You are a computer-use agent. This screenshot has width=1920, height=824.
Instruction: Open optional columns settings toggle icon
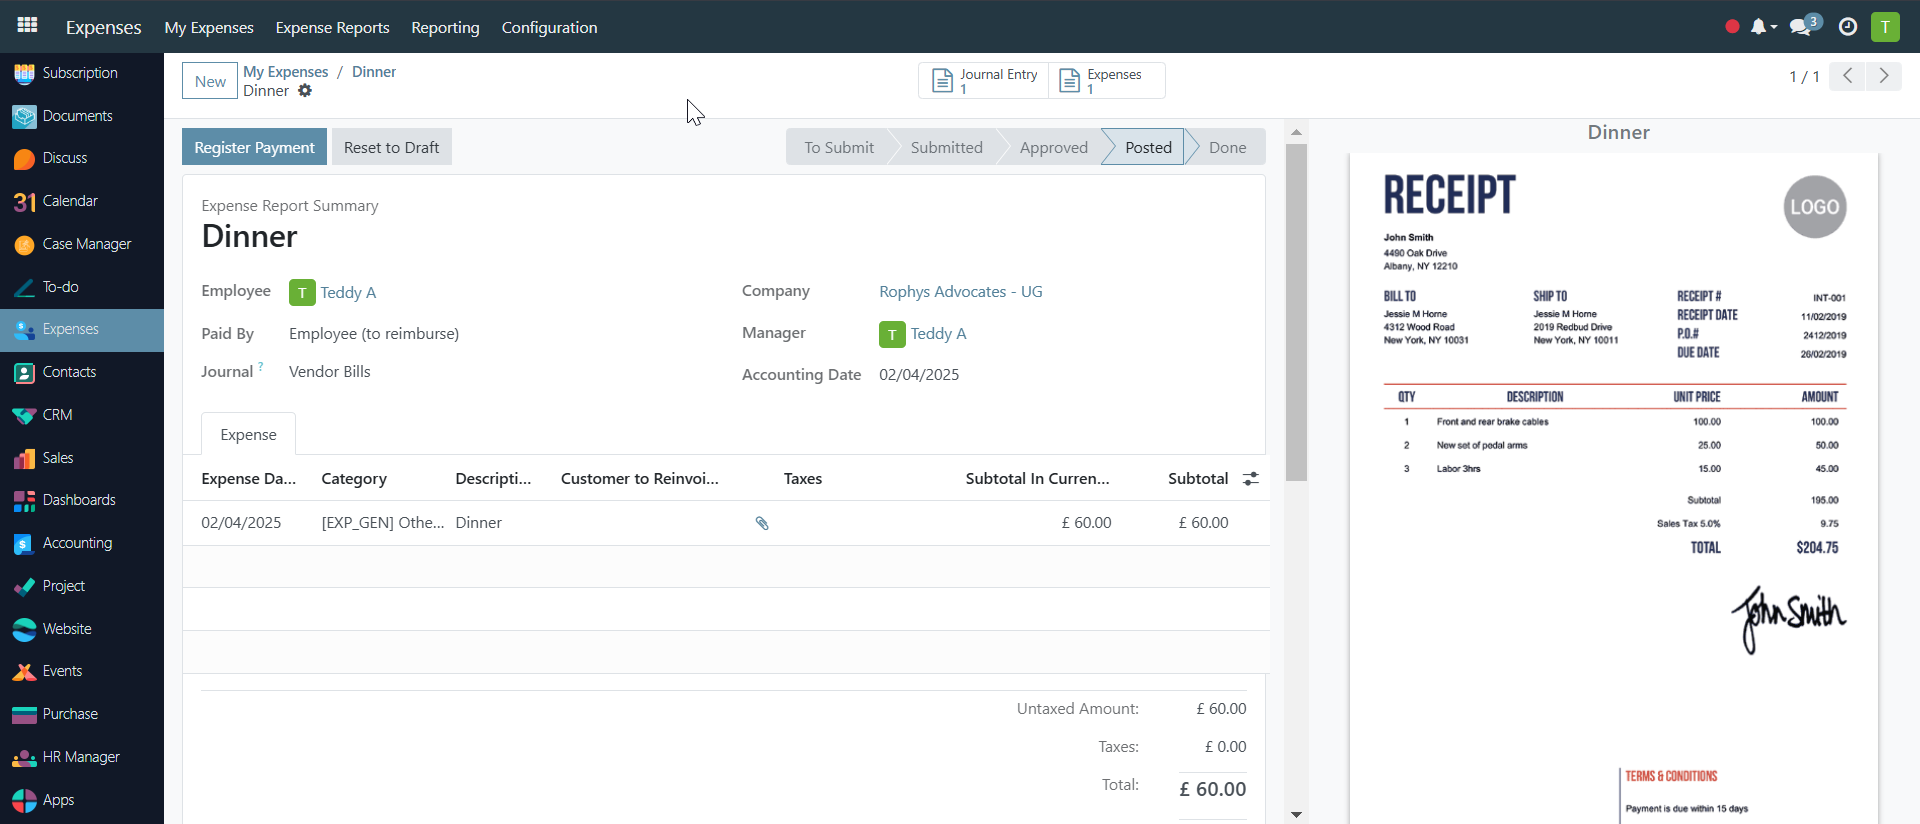[x=1250, y=479]
